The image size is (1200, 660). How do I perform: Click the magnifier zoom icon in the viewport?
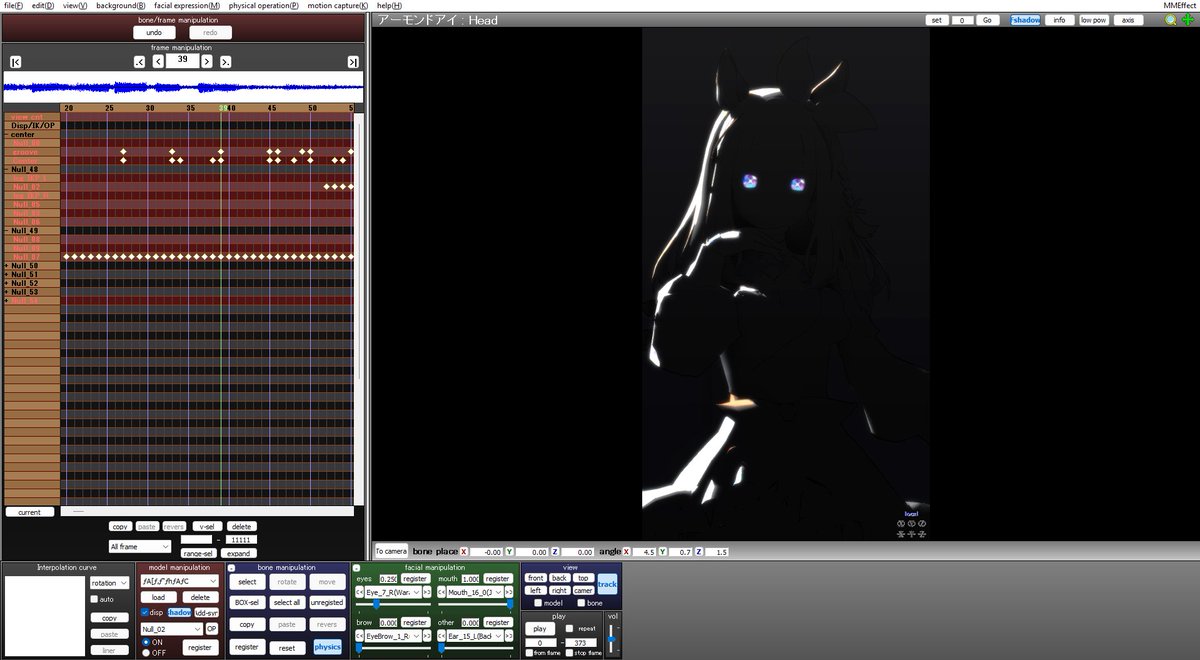pyautogui.click(x=1170, y=19)
